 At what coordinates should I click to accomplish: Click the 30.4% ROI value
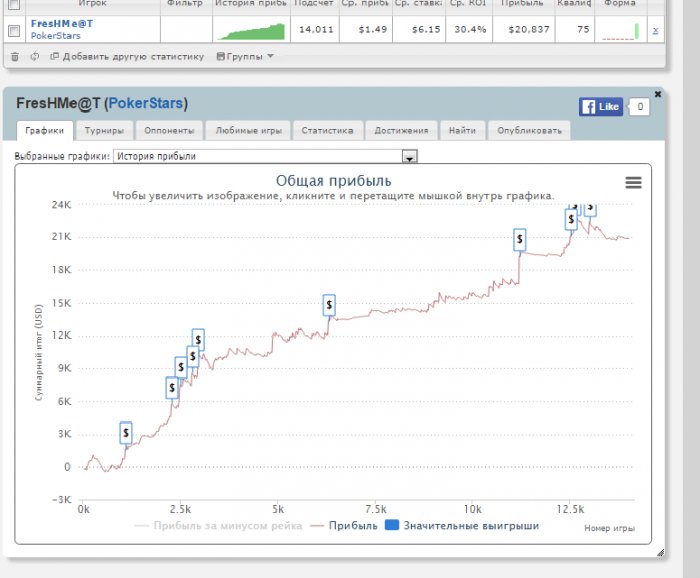470,29
